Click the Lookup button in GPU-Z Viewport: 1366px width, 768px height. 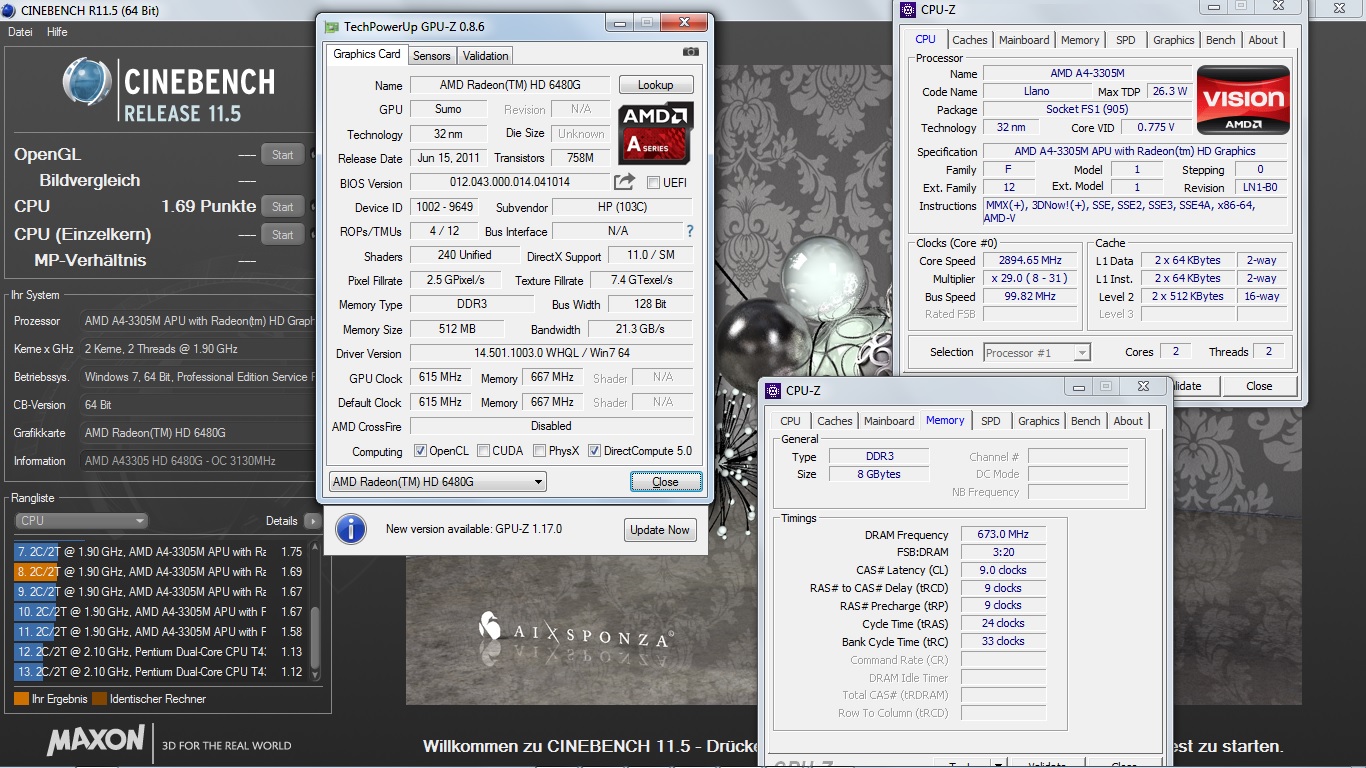[x=656, y=85]
